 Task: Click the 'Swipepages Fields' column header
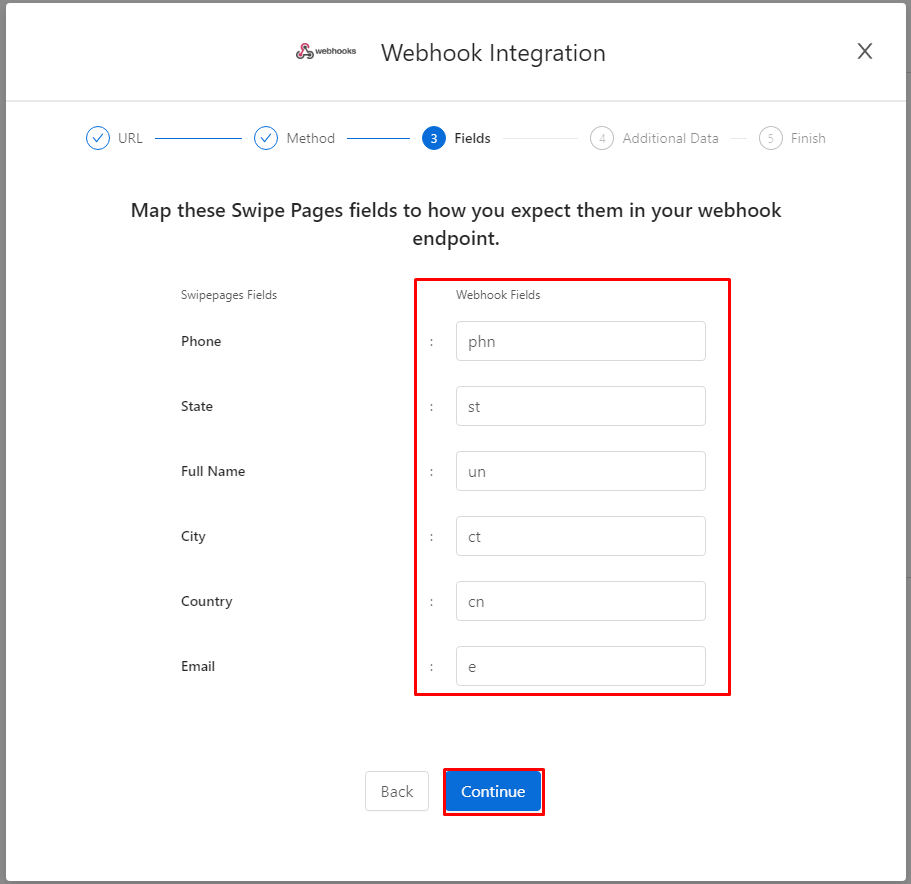(229, 295)
